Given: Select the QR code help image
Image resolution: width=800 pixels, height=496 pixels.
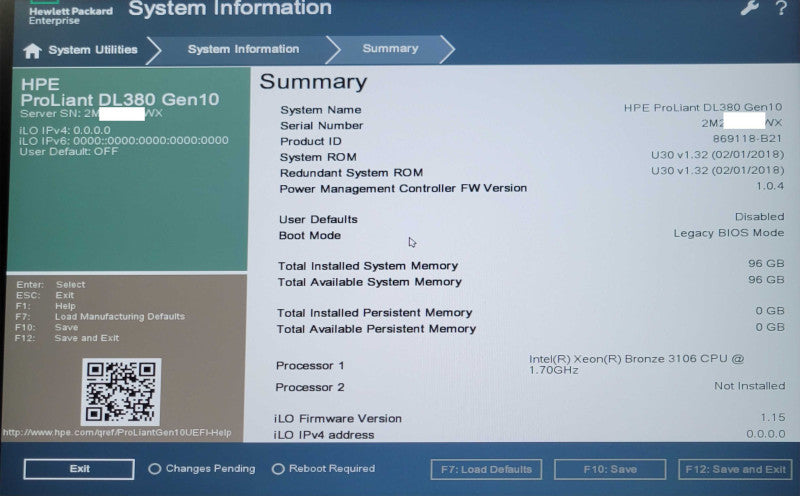Looking at the screenshot, I should click(x=121, y=392).
